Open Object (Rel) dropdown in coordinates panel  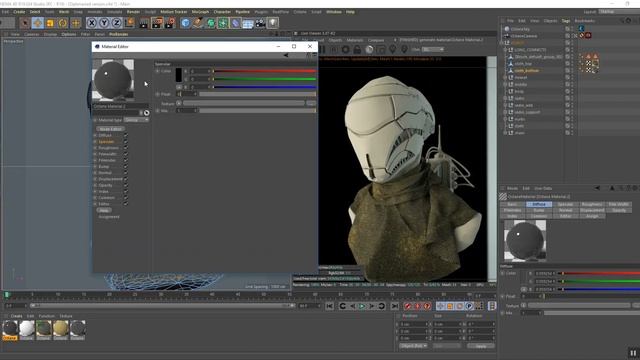[x=413, y=346]
